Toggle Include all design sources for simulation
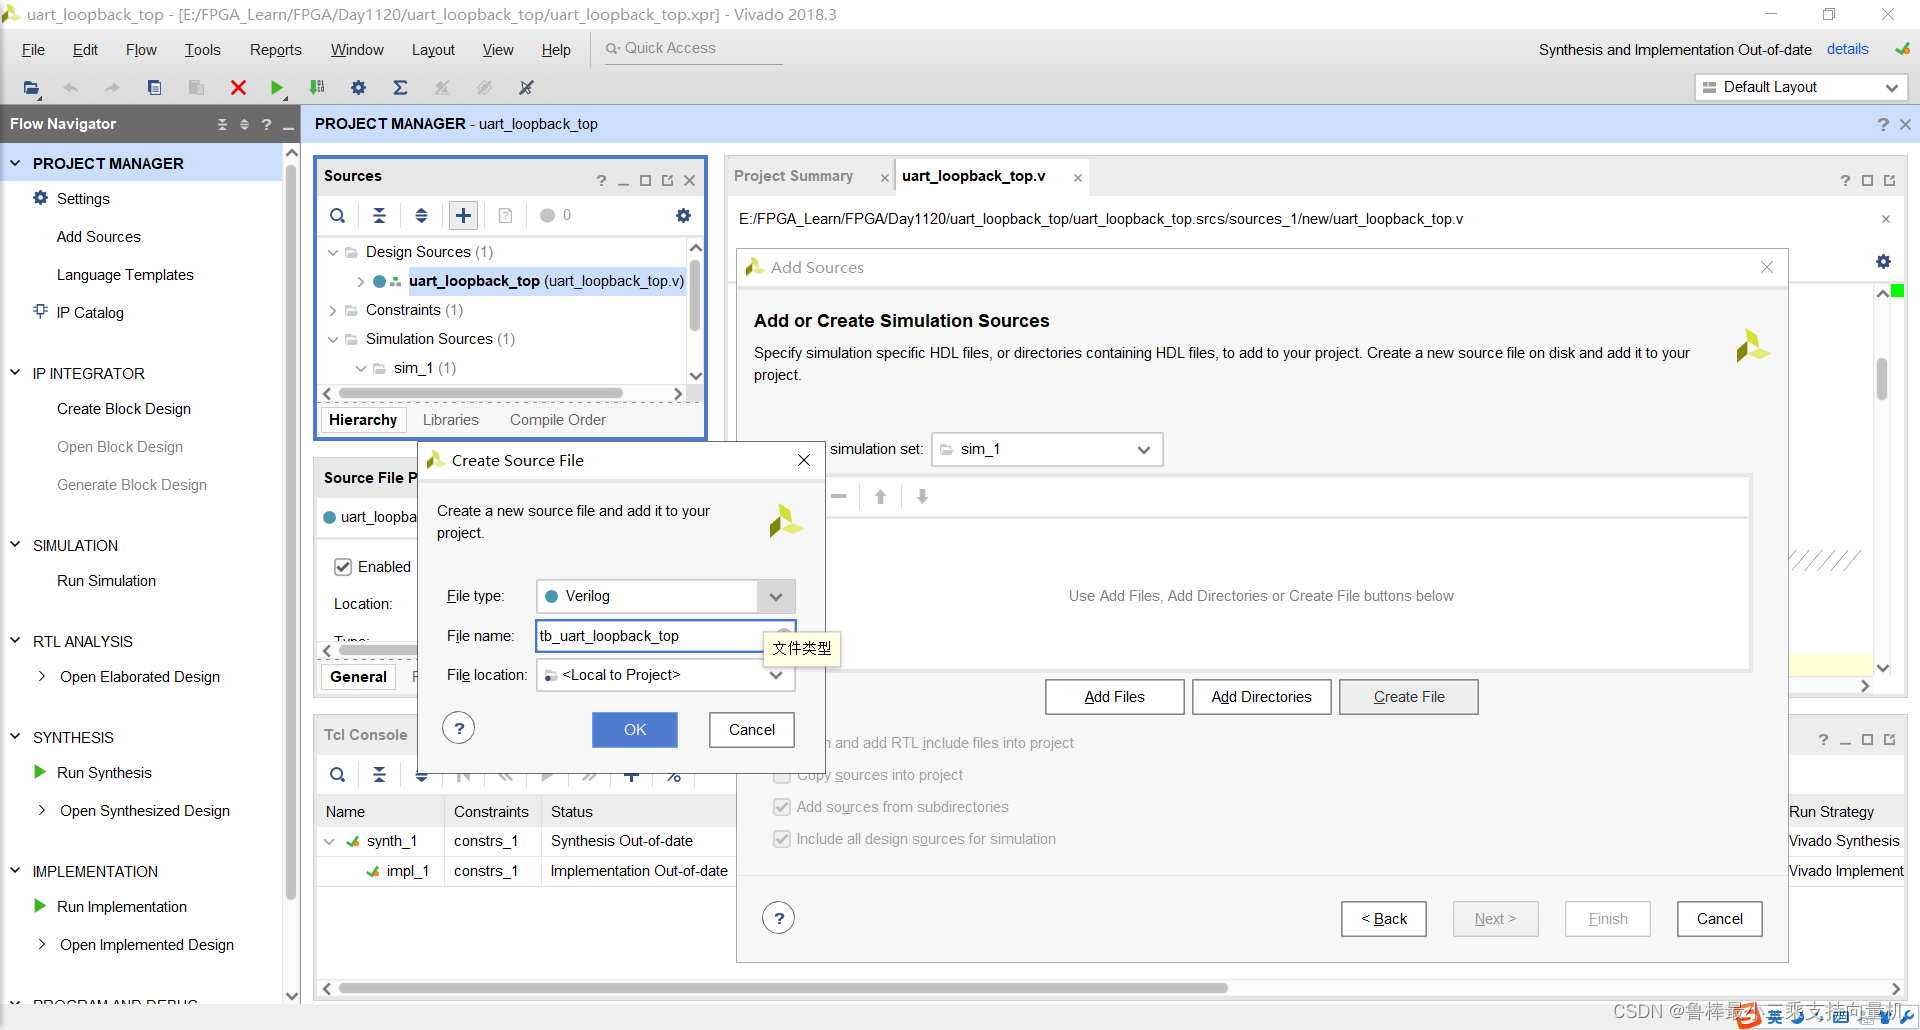Screen dimensions: 1920x1030 click(x=782, y=839)
